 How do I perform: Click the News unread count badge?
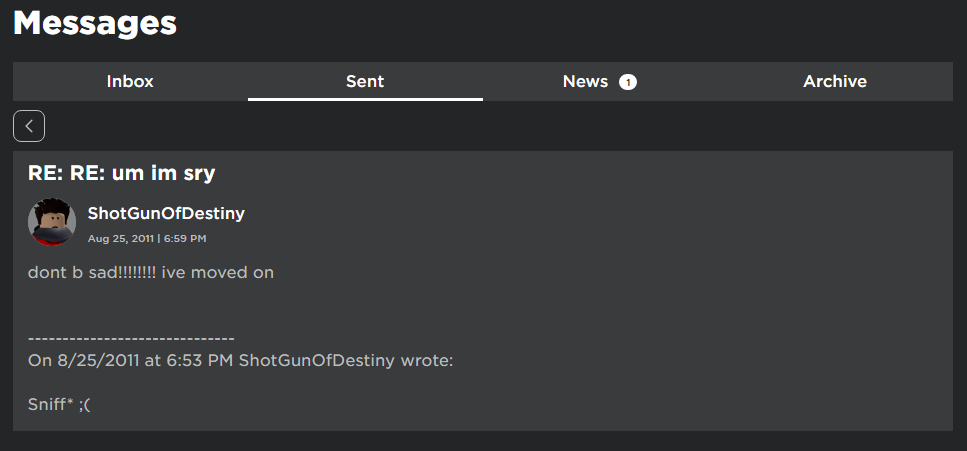click(x=627, y=82)
